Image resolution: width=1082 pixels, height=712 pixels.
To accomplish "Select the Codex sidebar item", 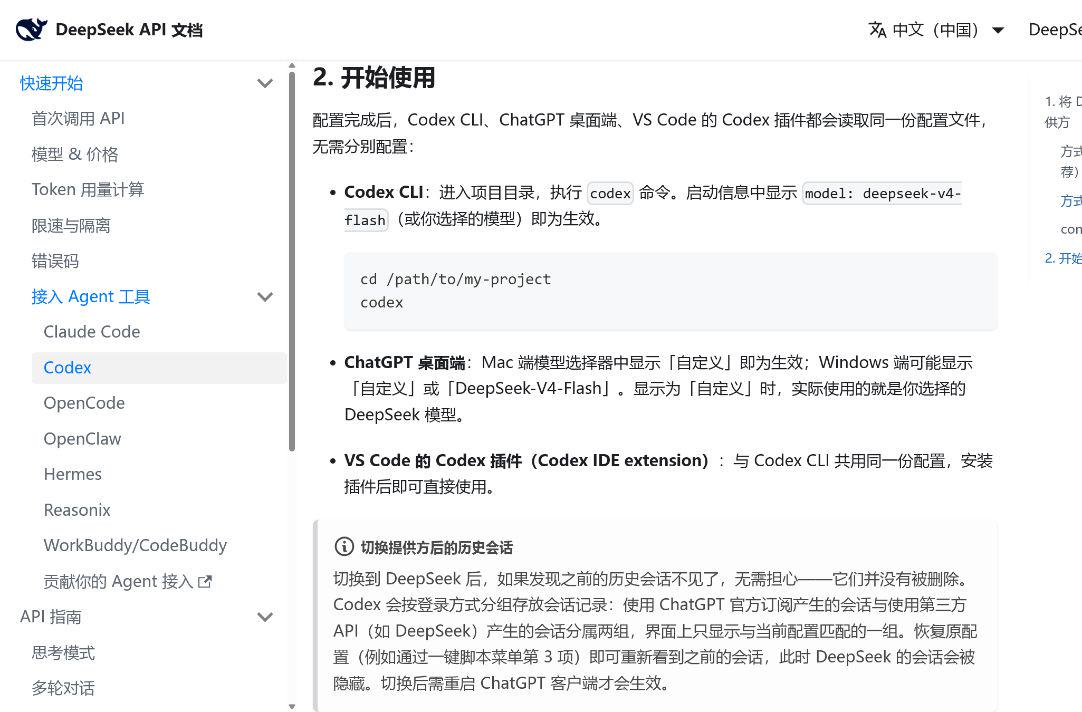I will (159, 368).
